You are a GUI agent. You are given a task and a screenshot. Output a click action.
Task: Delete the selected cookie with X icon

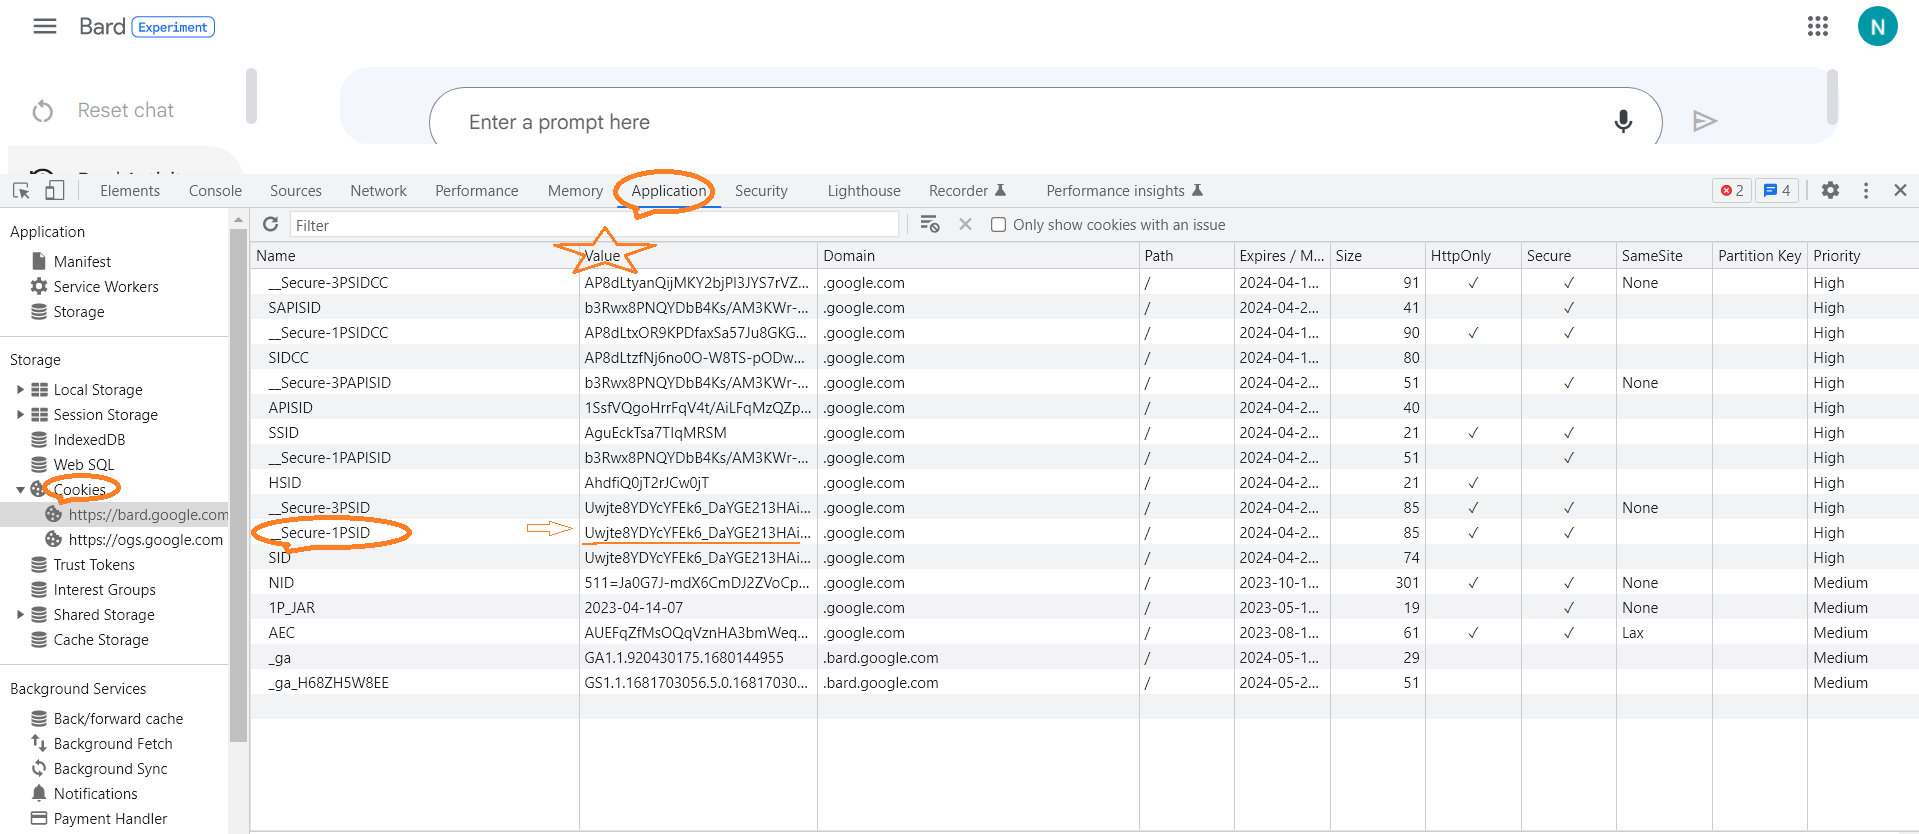point(965,224)
